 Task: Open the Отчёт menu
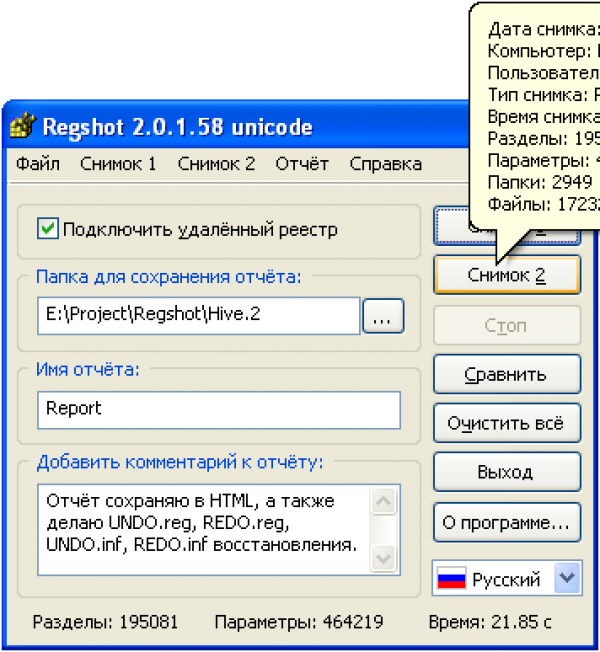point(302,164)
